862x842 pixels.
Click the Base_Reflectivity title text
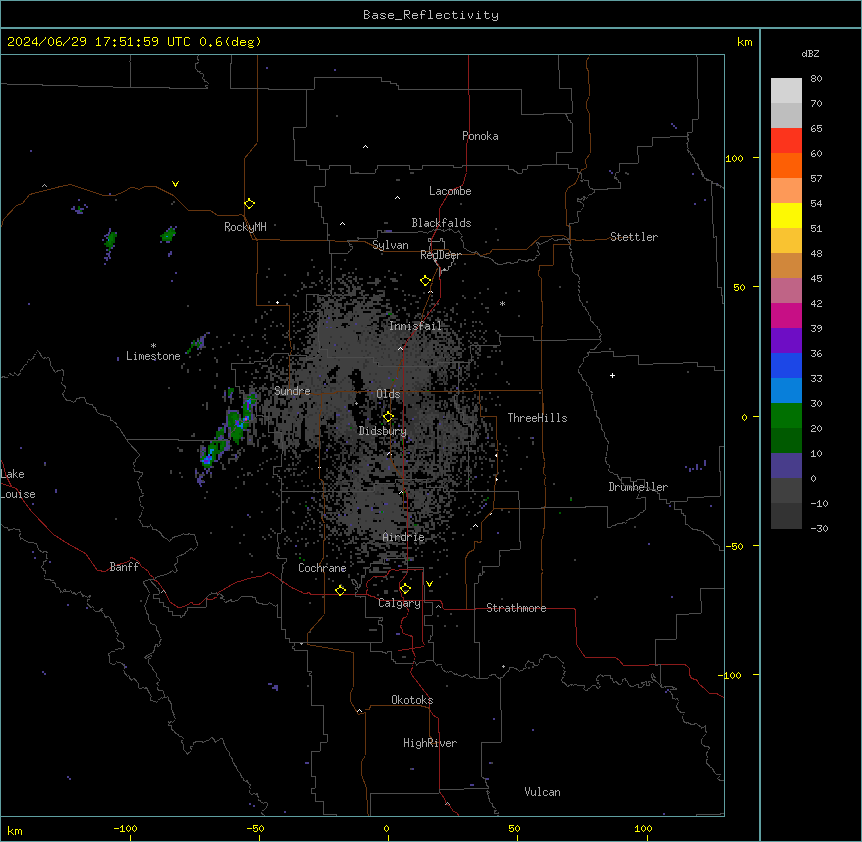coord(431,15)
